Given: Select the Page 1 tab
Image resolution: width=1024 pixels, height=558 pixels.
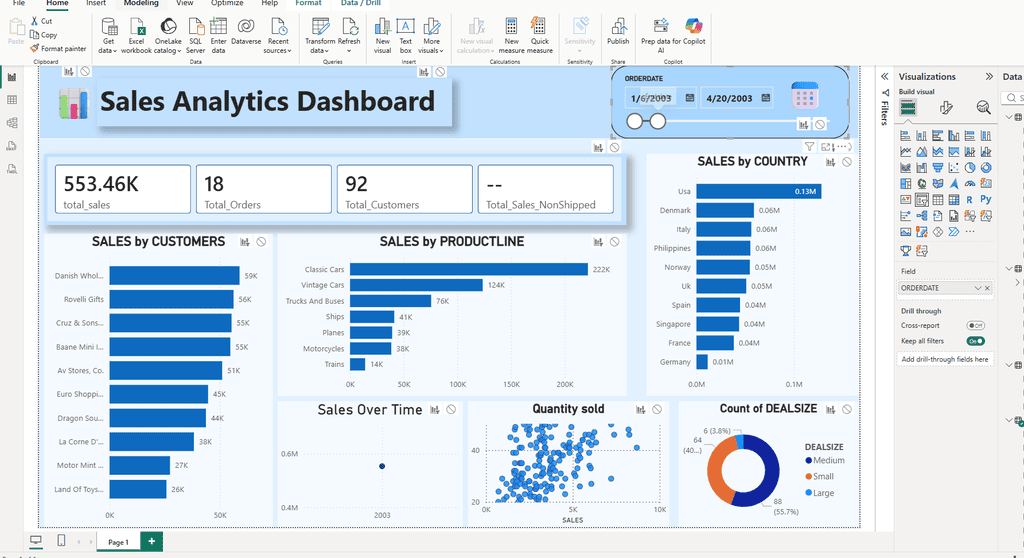Looking at the screenshot, I should coord(118,542).
